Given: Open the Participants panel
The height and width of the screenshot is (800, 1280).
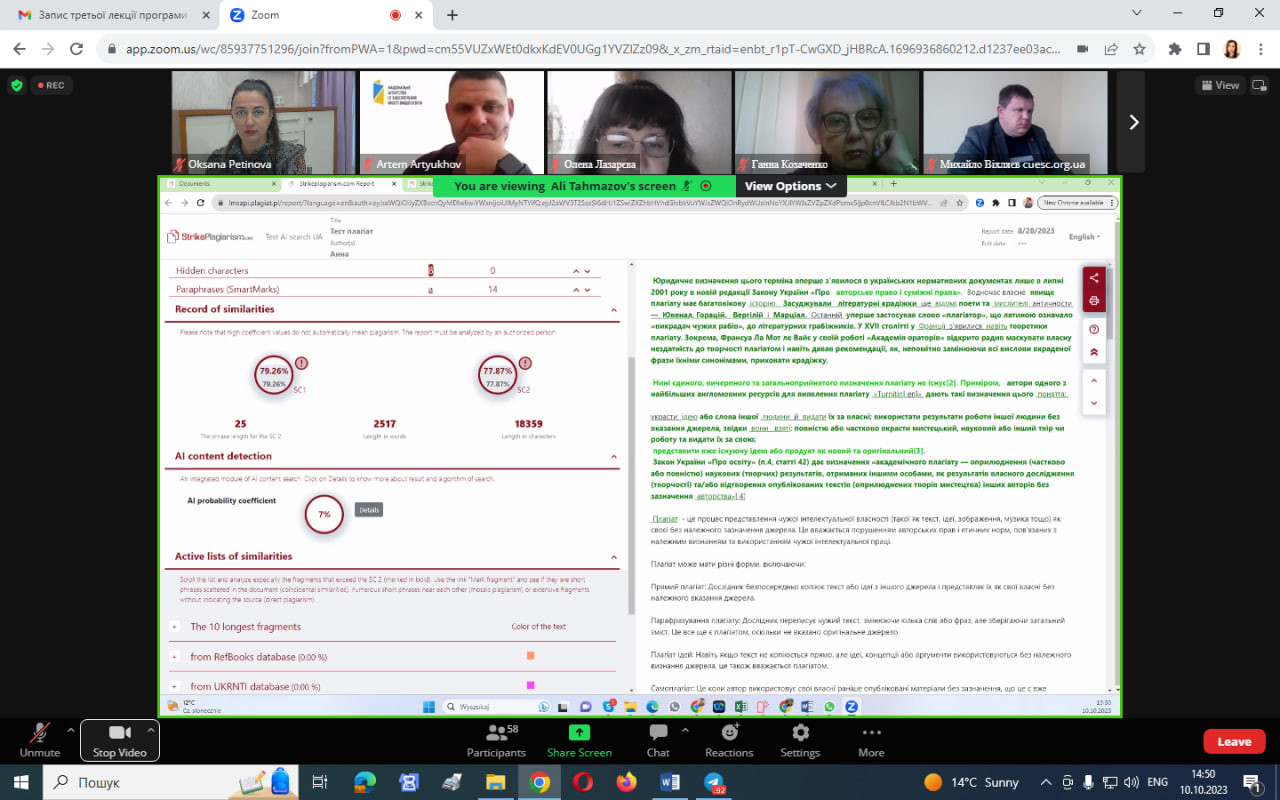Looking at the screenshot, I should pos(496,741).
